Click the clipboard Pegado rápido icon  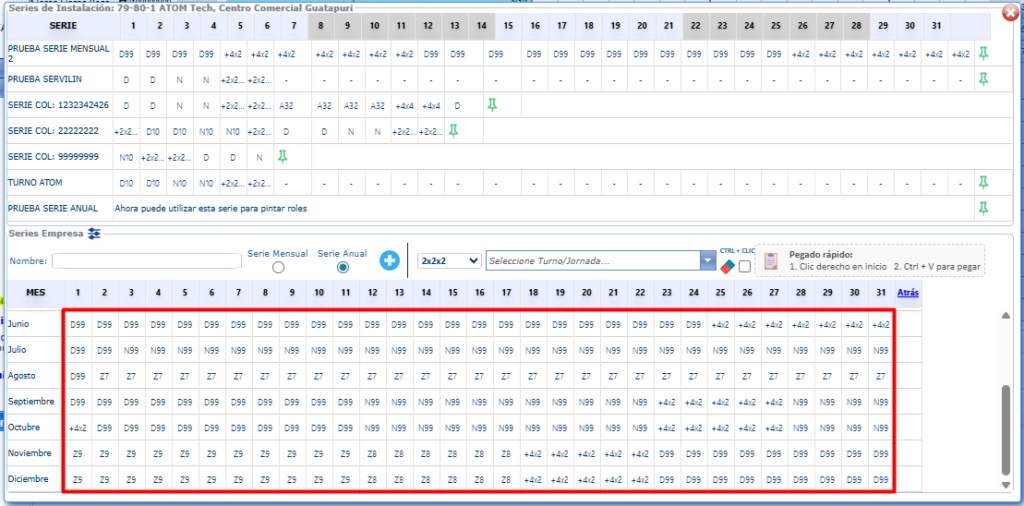(x=771, y=261)
